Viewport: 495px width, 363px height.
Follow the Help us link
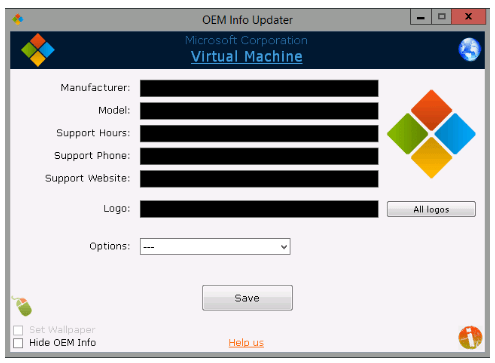click(x=246, y=343)
